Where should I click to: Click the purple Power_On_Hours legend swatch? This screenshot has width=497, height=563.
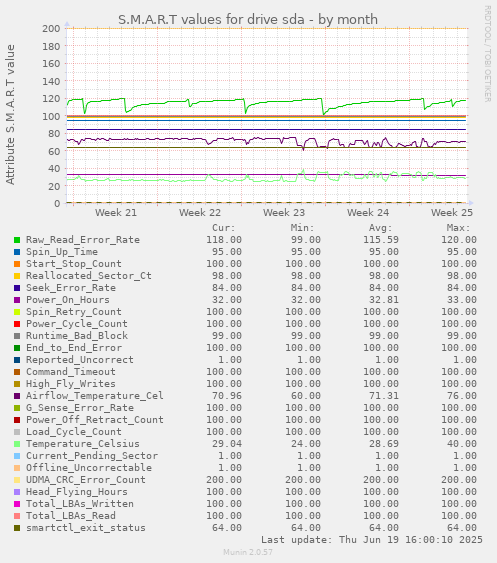(17, 300)
